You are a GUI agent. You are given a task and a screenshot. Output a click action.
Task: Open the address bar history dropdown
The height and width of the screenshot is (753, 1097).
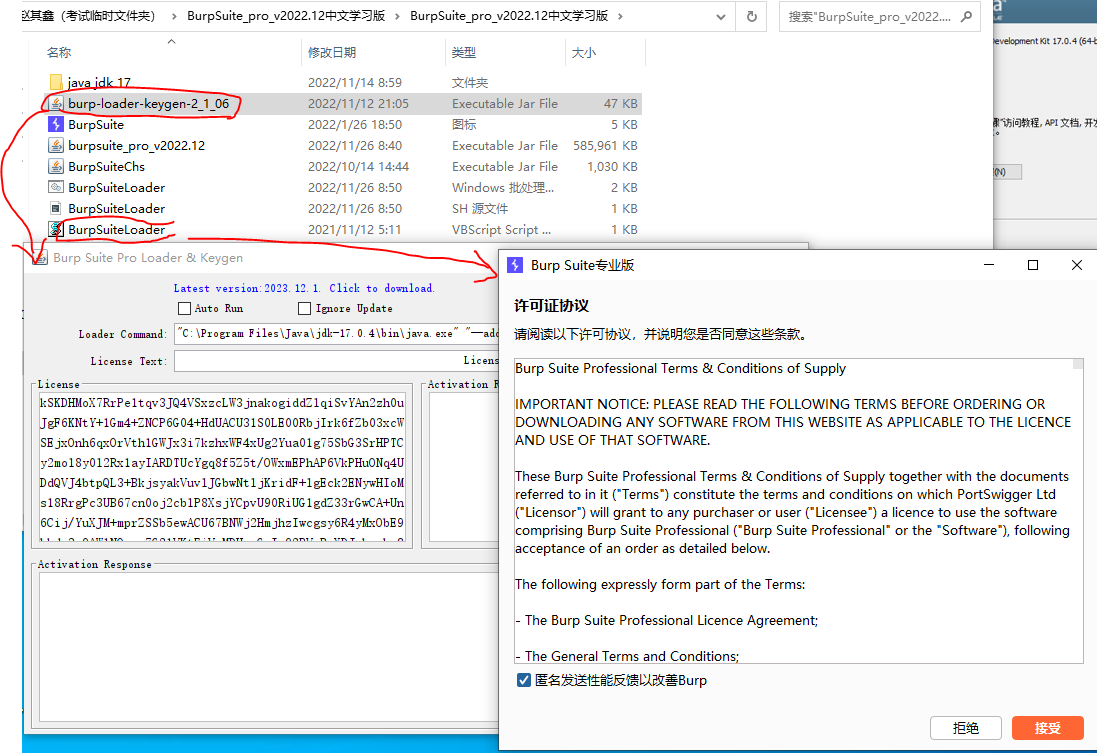point(721,16)
